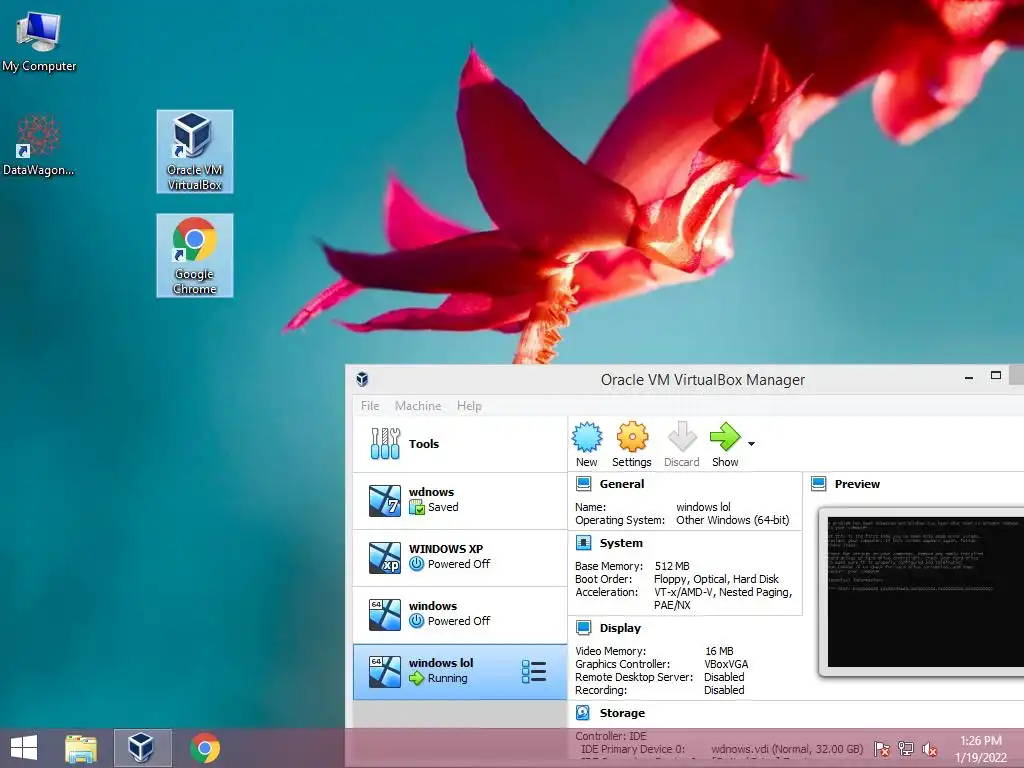1024x768 pixels.
Task: Open the File menu
Action: [370, 406]
